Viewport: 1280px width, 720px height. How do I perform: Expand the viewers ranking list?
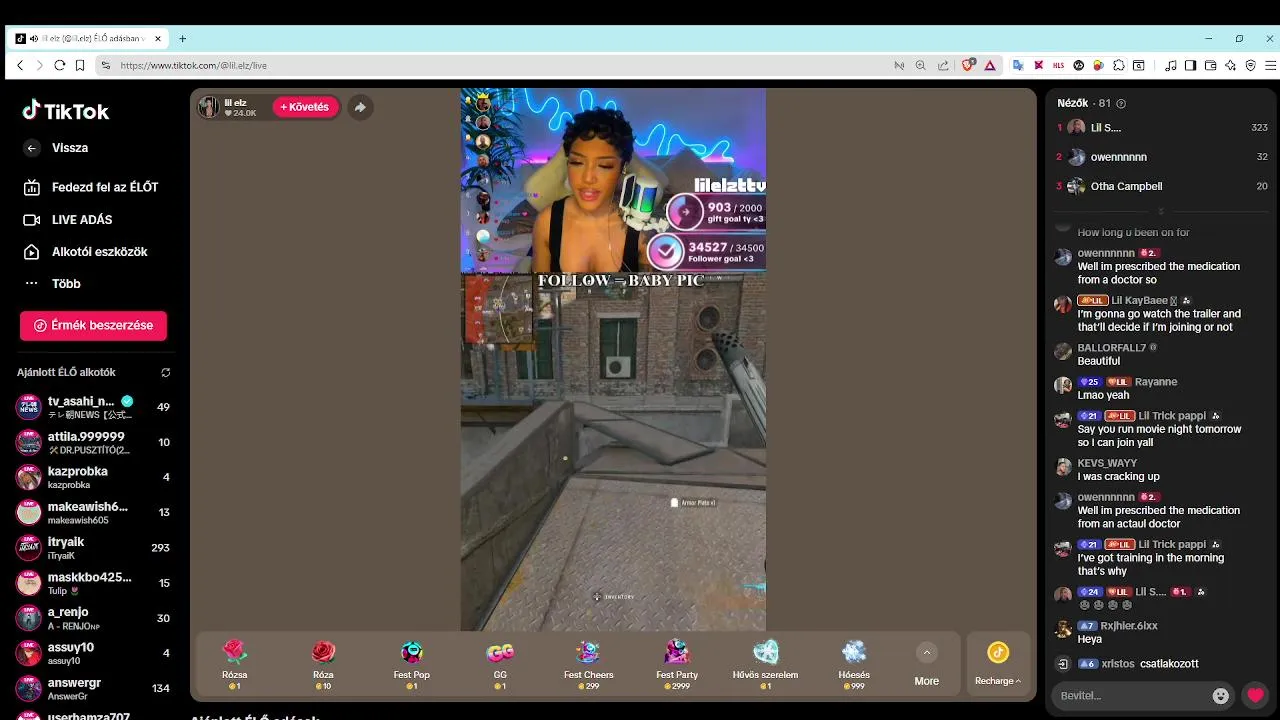[1161, 212]
